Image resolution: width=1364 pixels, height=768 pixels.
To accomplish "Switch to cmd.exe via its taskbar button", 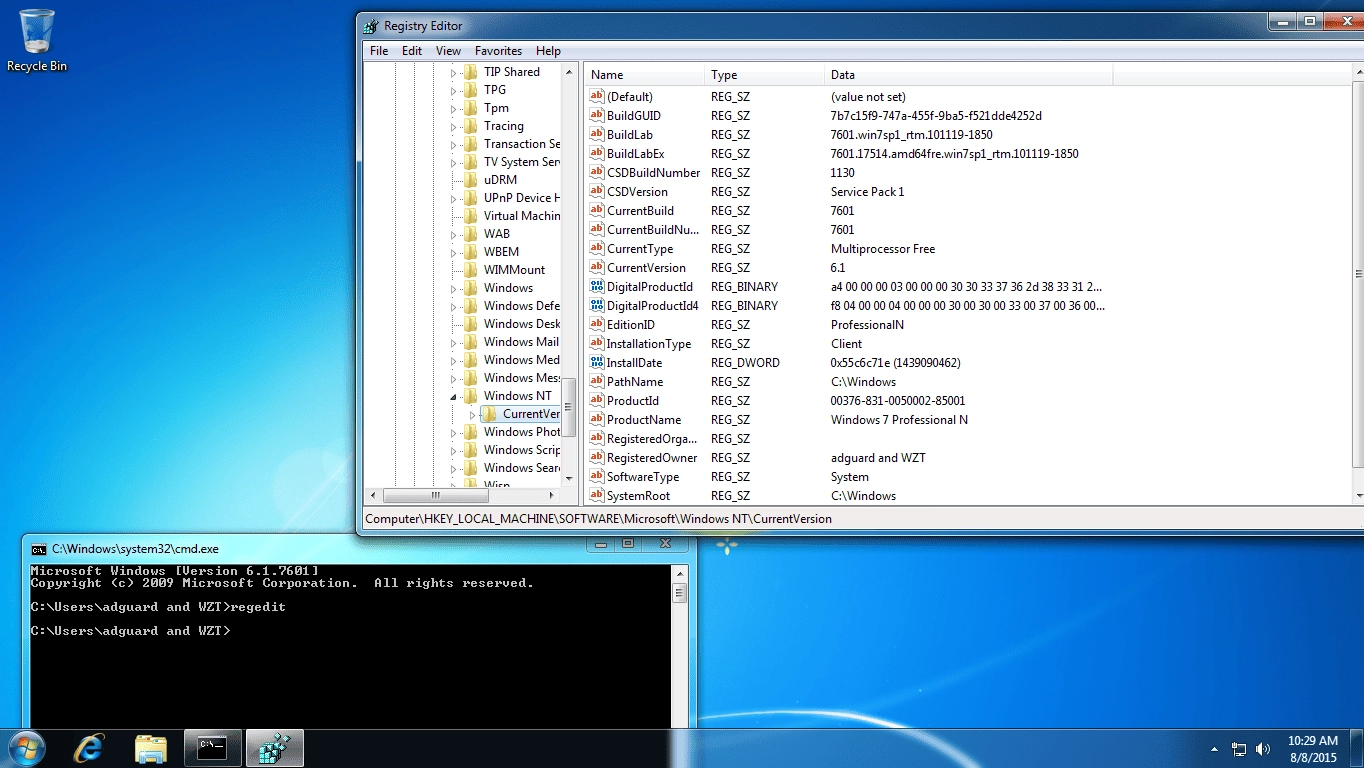I will click(213, 748).
